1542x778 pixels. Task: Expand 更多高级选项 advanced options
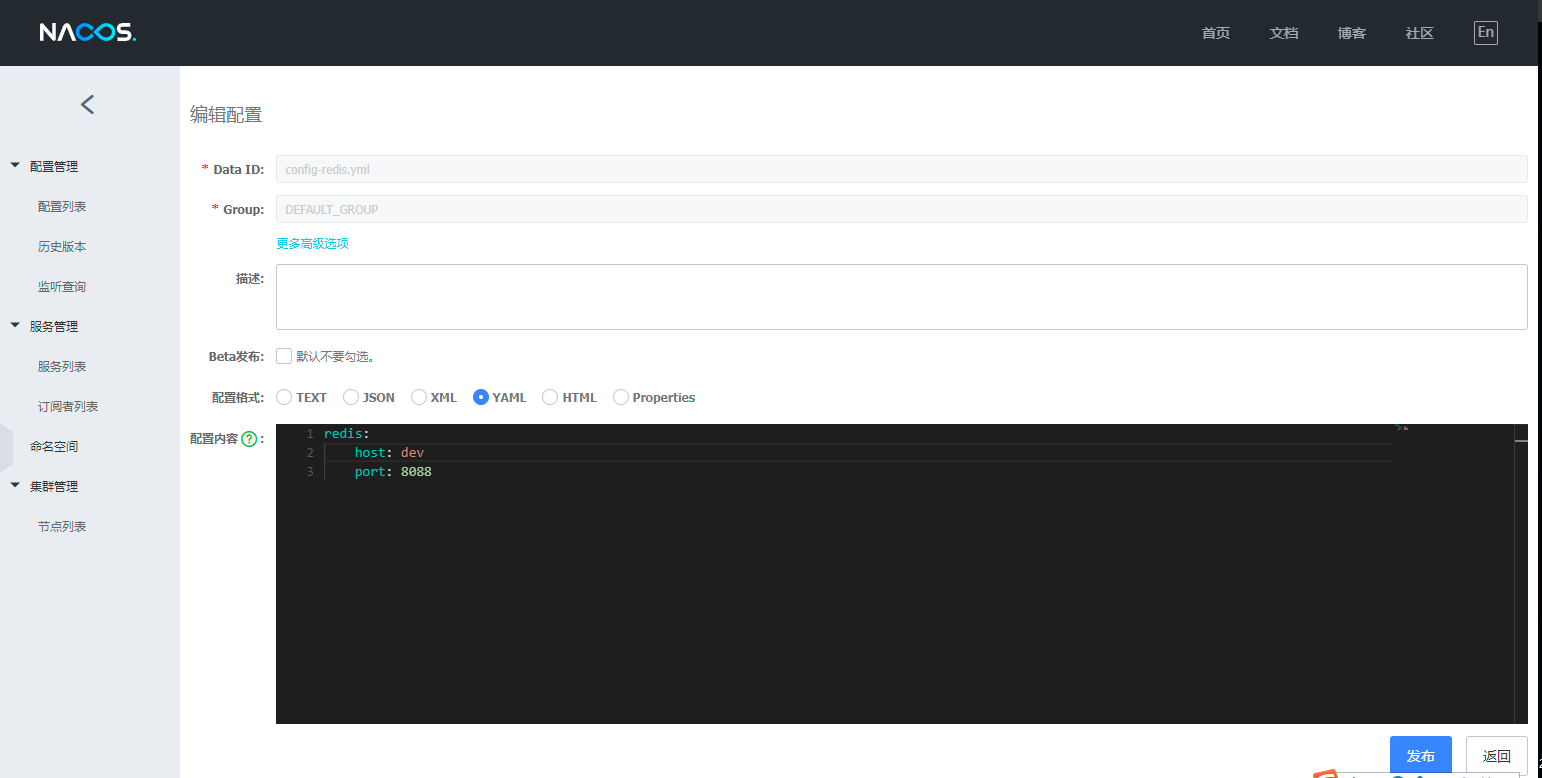[312, 242]
